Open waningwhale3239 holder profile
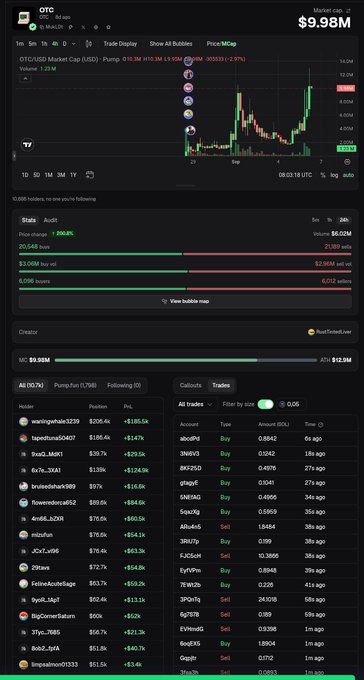The height and width of the screenshot is (680, 364). 55,422
